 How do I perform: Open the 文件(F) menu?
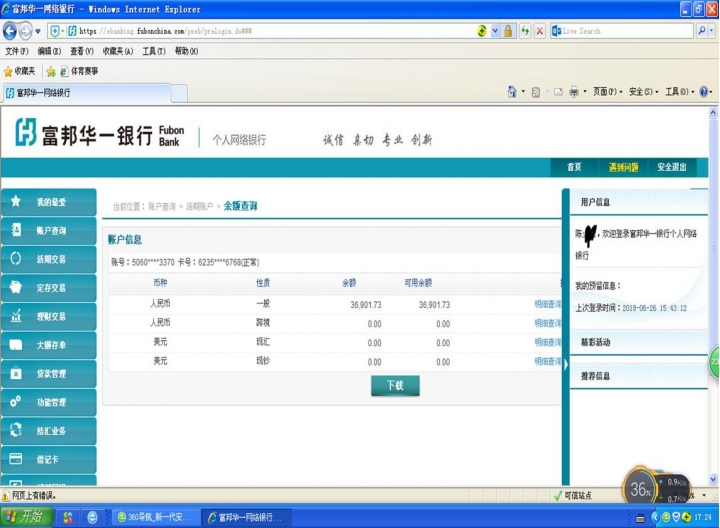(17, 51)
